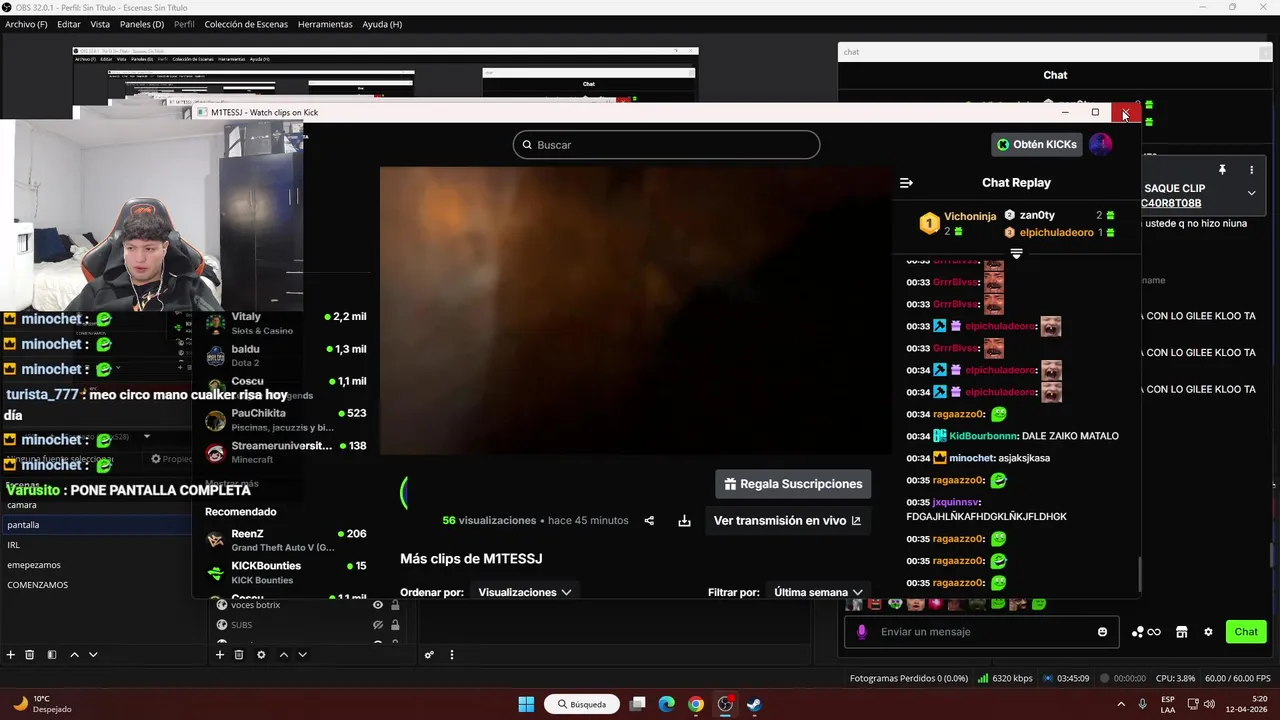This screenshot has width=1280, height=720.
Task: Open the Paneles menu
Action: tap(142, 24)
